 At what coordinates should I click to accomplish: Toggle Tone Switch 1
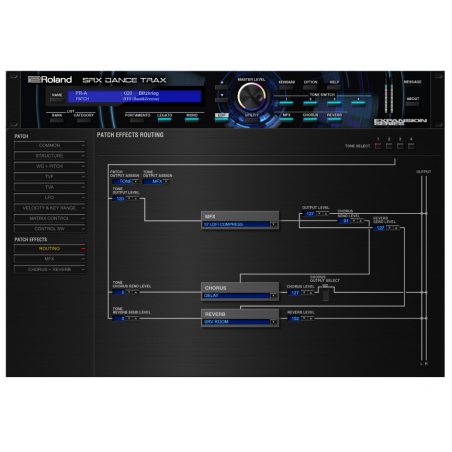[x=286, y=103]
